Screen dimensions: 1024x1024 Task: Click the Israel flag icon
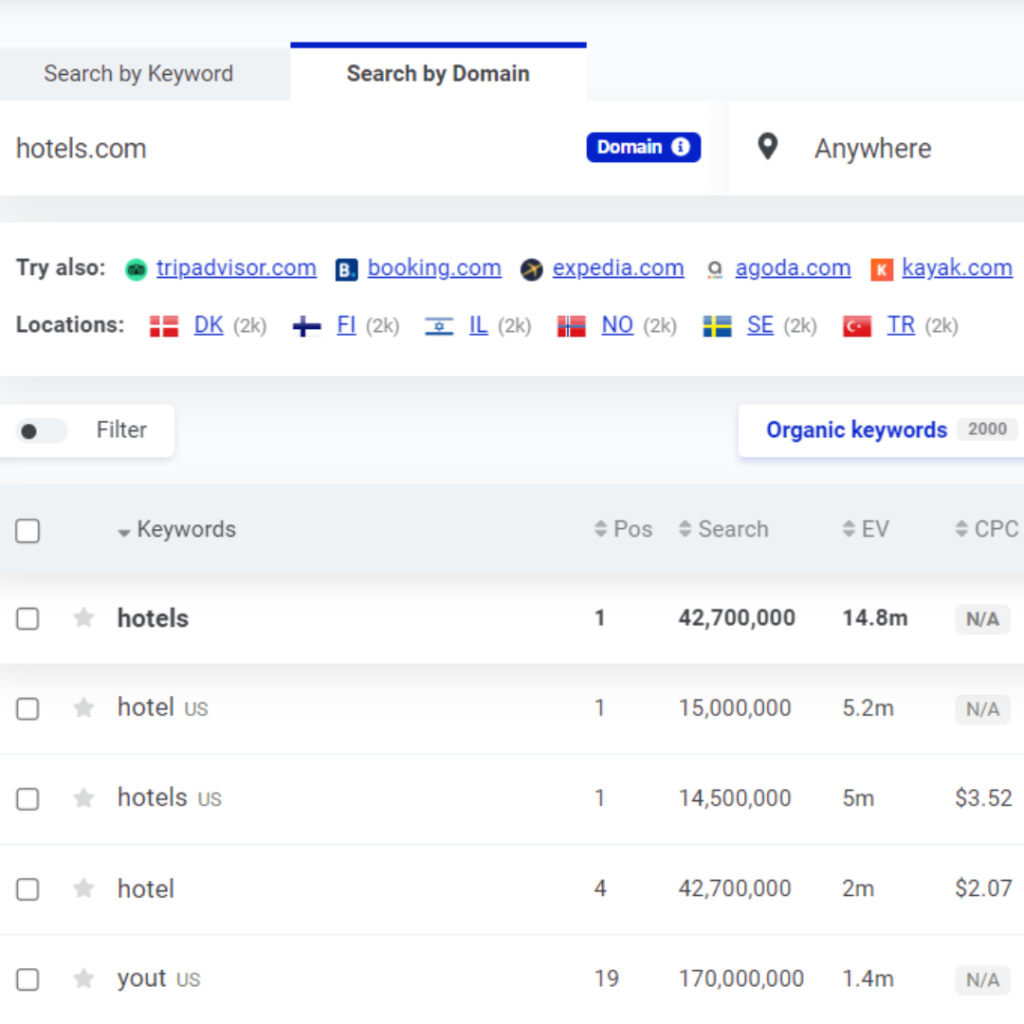(439, 326)
